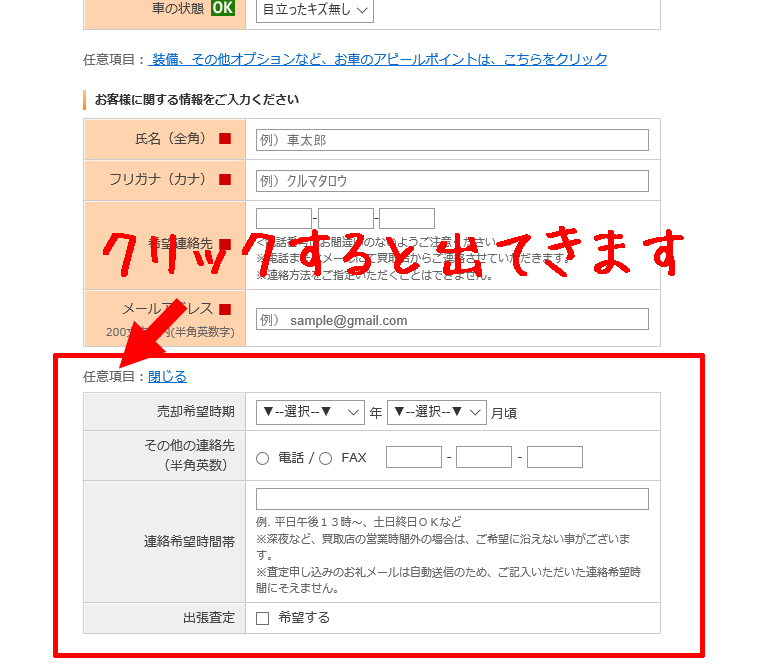Open the 売却希望時期 year dropdown

310,413
